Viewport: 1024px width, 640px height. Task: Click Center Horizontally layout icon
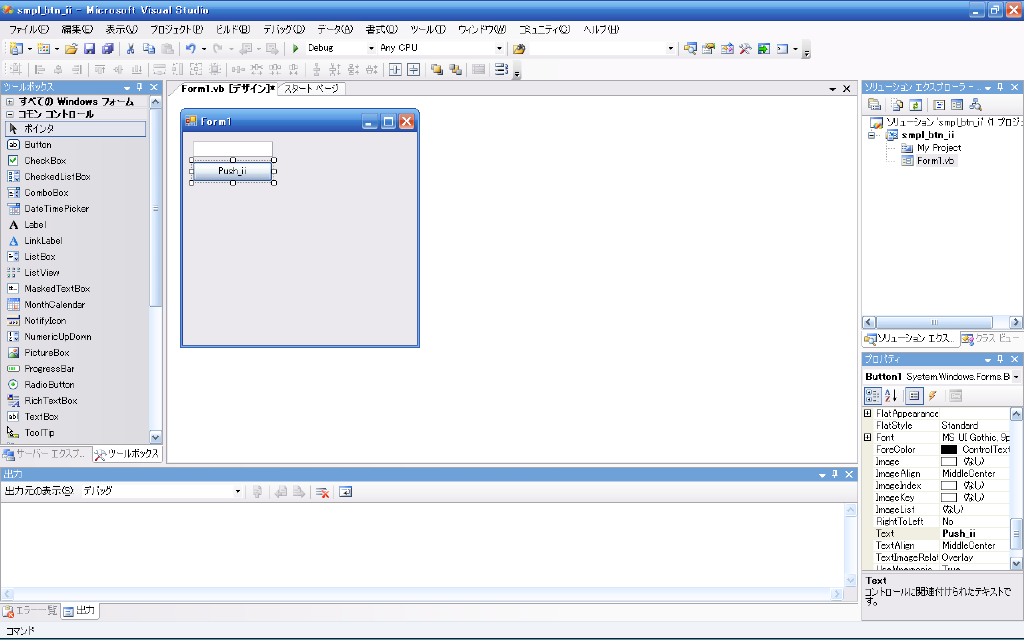pyautogui.click(x=395, y=69)
